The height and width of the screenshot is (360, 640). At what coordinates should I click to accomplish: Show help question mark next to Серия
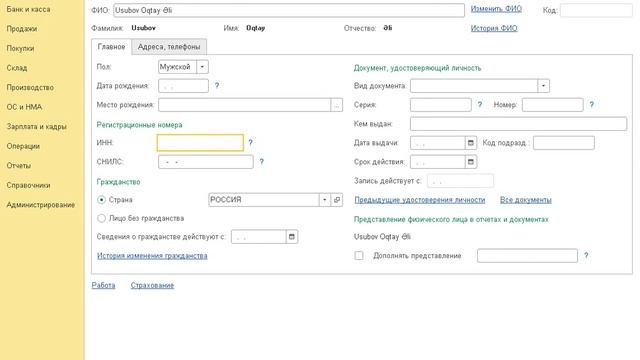pyautogui.click(x=480, y=105)
